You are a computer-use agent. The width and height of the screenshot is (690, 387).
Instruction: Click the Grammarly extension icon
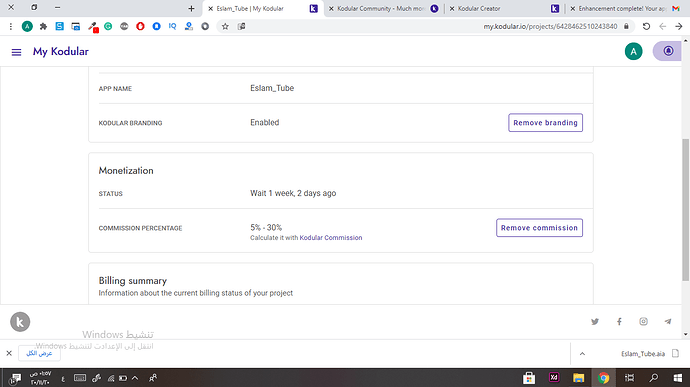108,26
